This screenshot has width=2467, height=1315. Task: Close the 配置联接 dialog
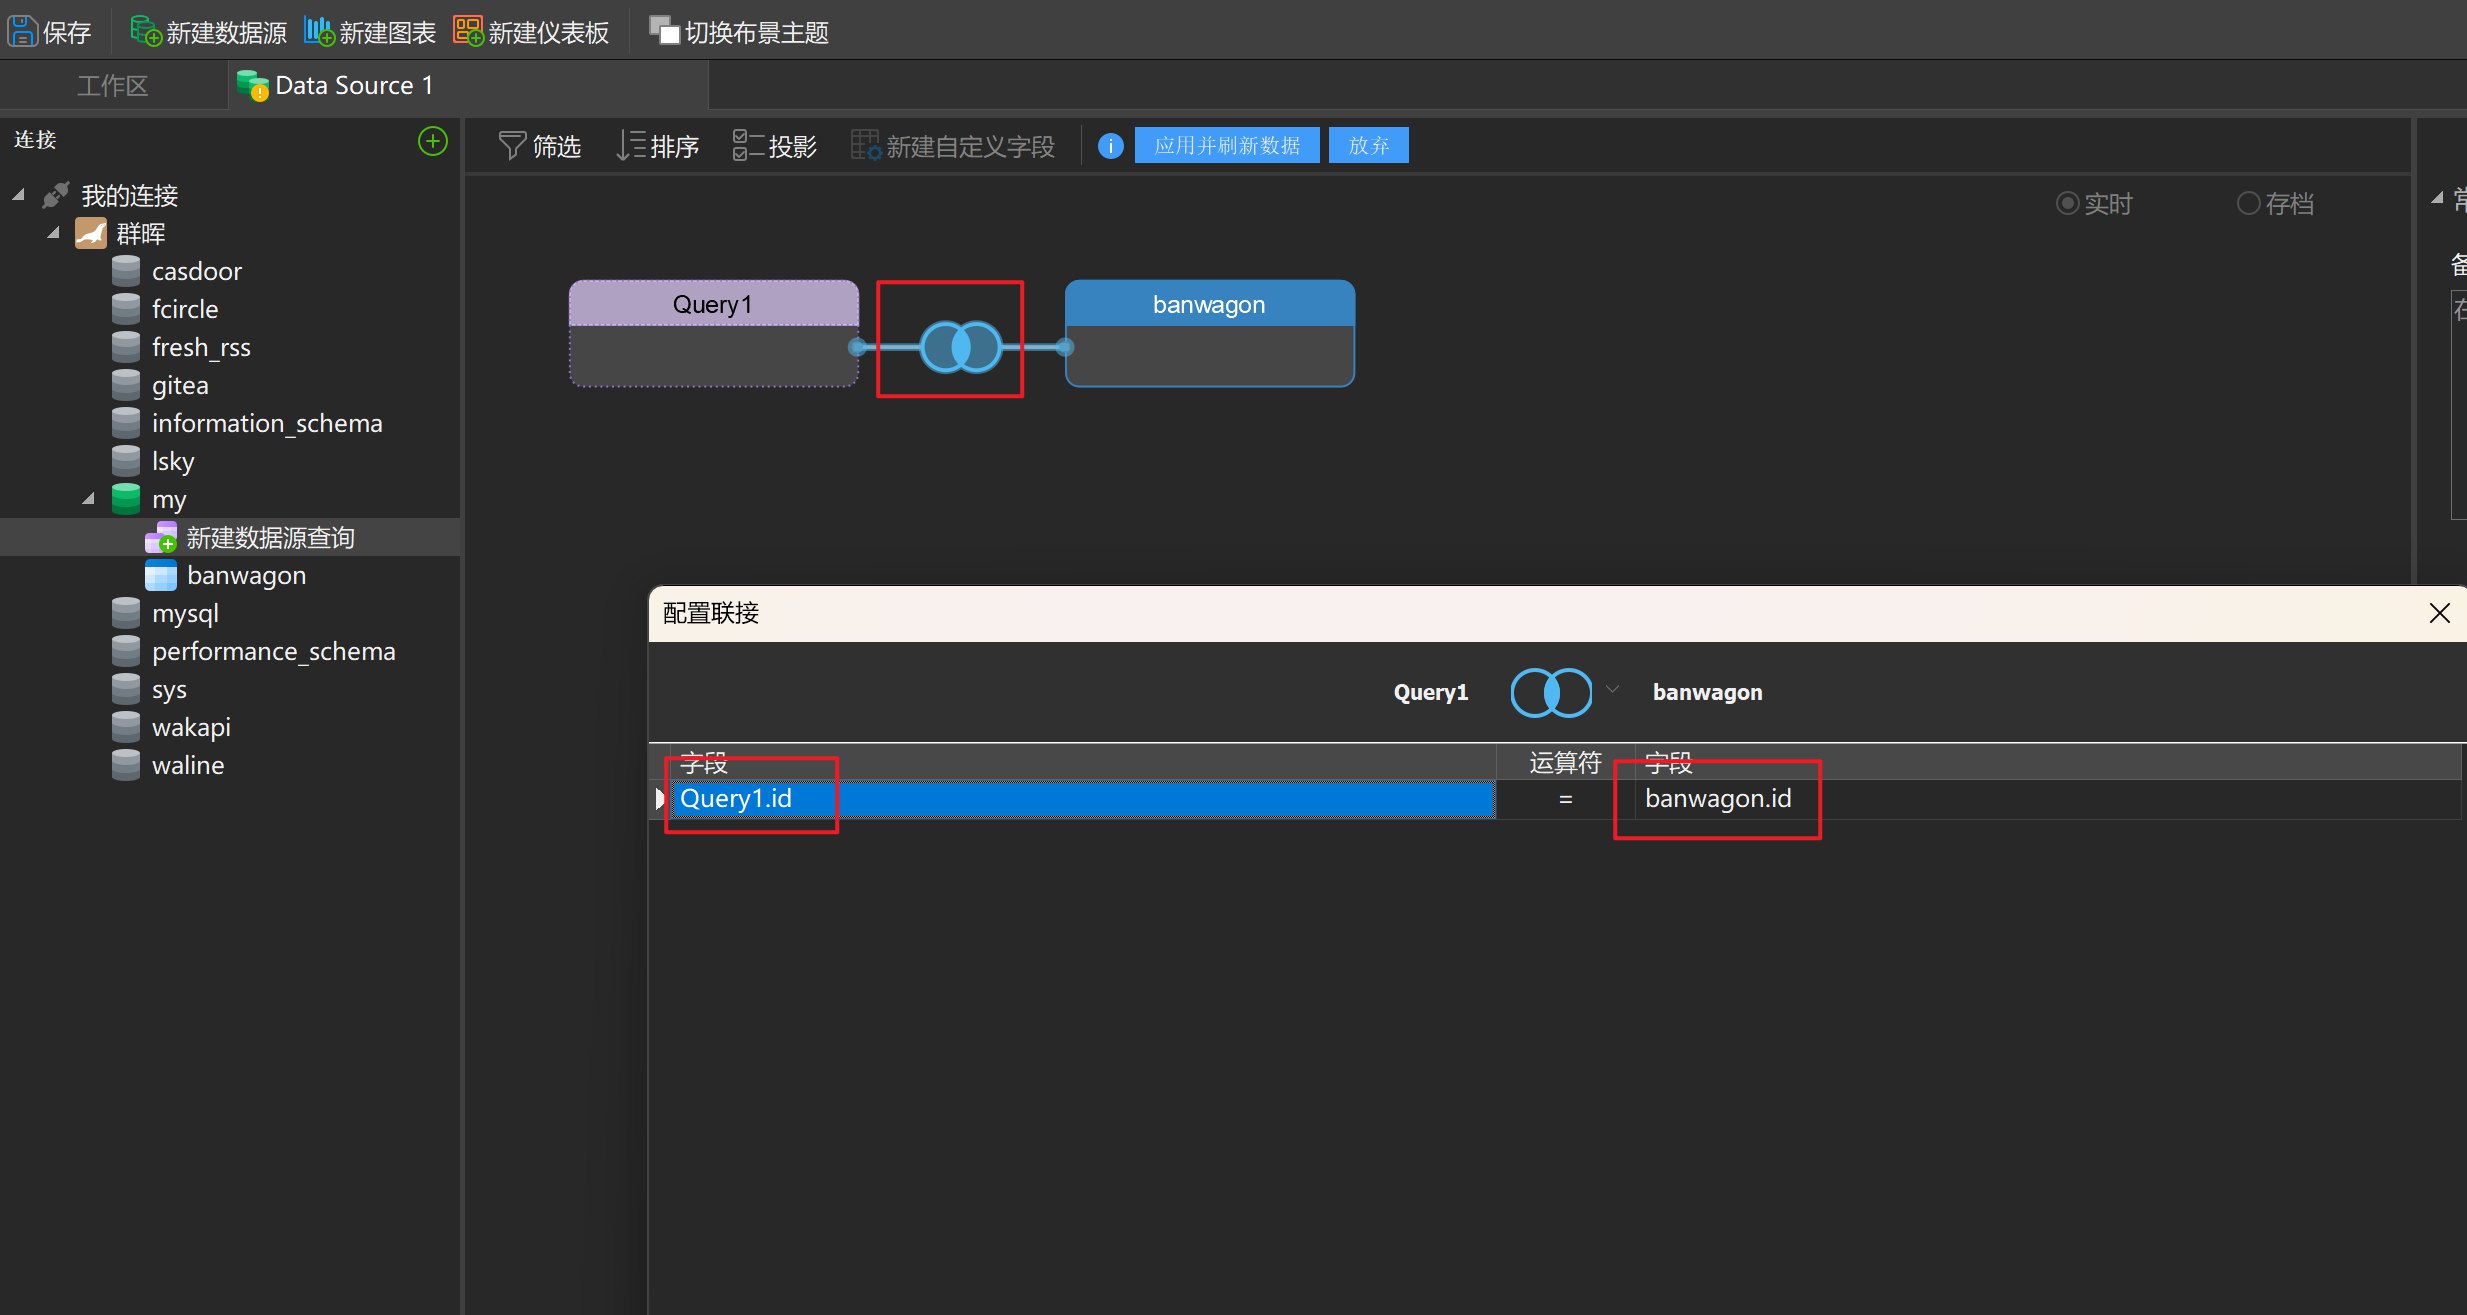tap(2439, 613)
